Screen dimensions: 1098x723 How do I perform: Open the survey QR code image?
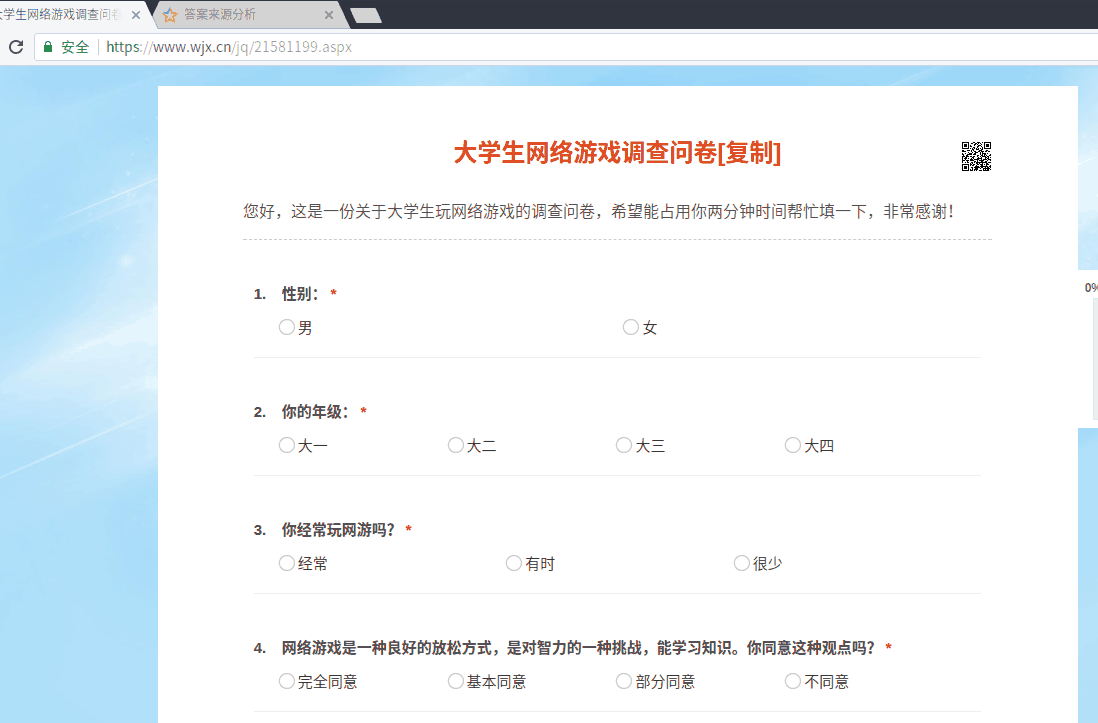976,156
